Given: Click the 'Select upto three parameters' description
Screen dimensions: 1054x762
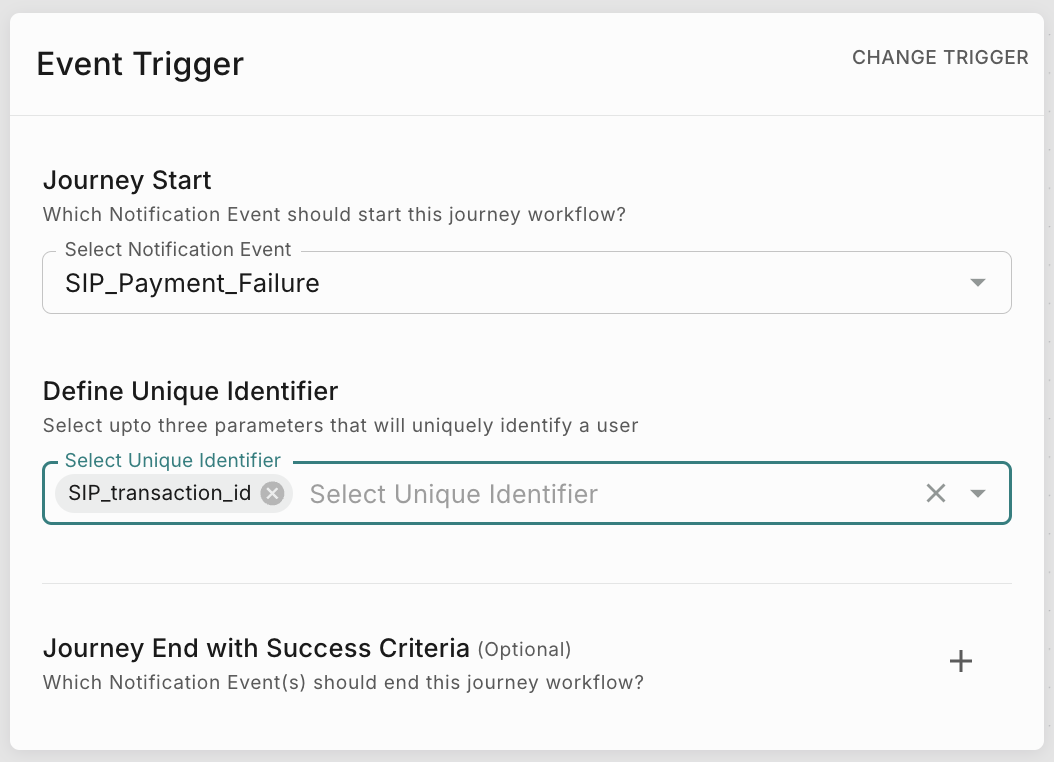Looking at the screenshot, I should pyautogui.click(x=340, y=425).
